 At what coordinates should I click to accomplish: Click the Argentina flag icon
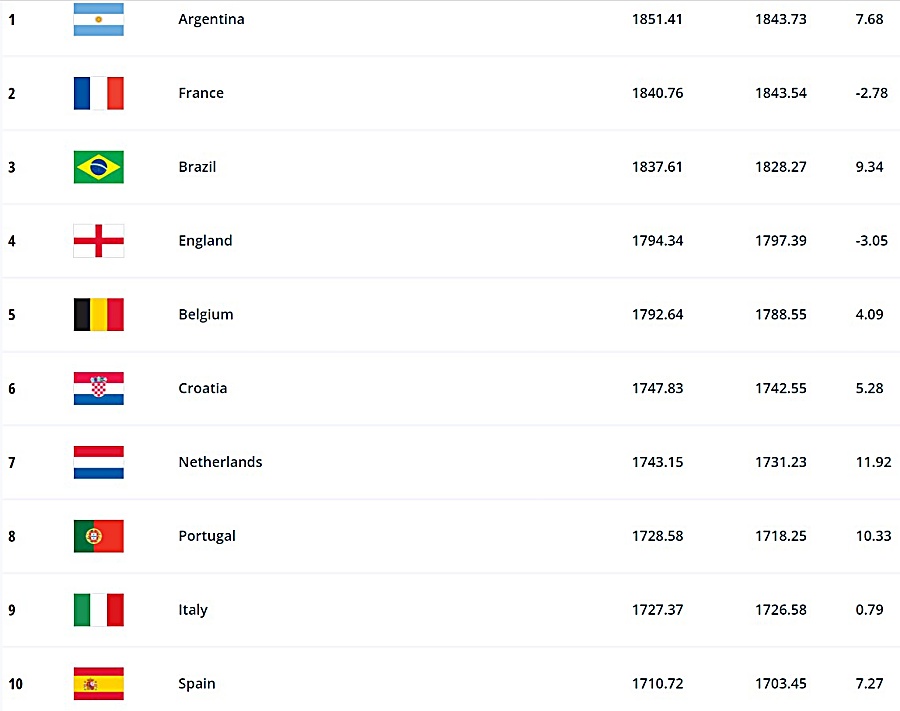[x=99, y=20]
